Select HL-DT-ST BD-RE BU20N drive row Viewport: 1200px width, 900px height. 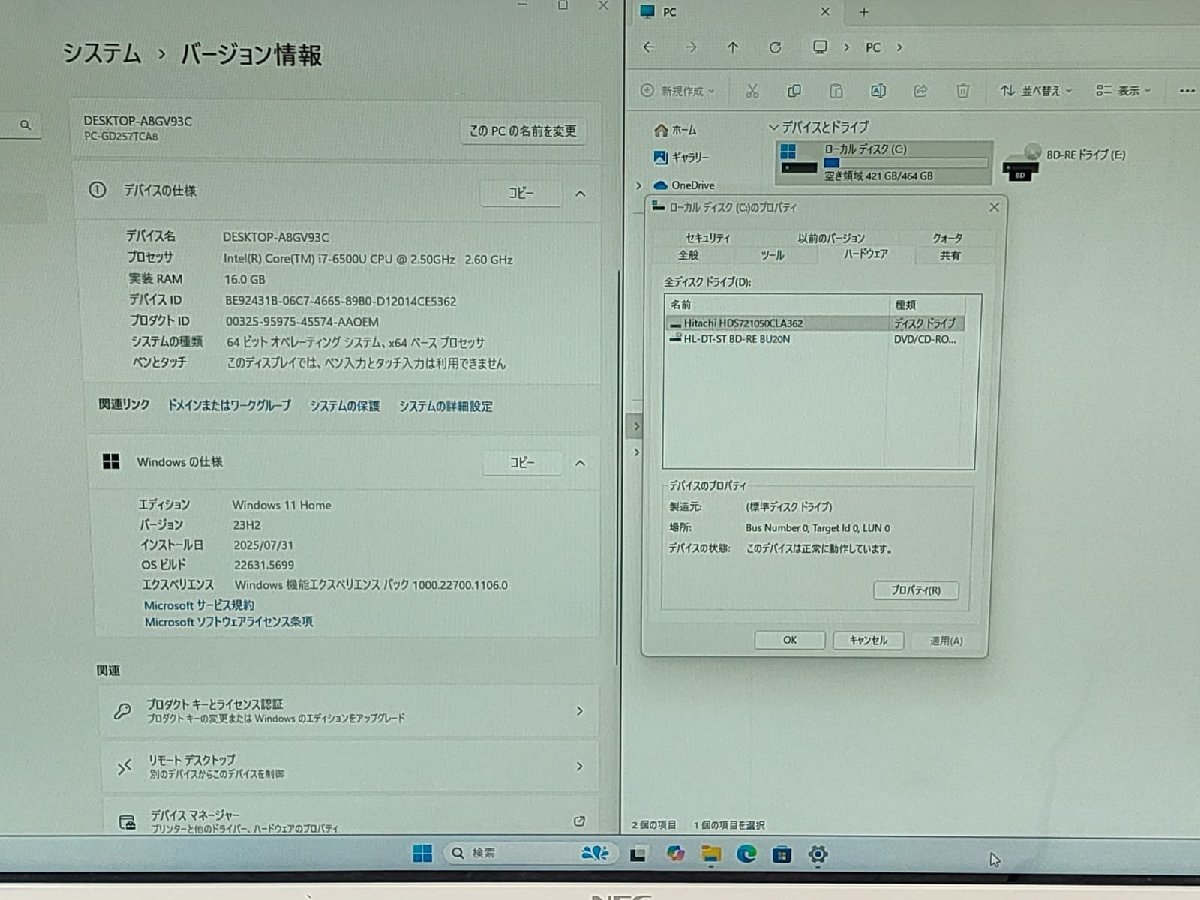click(815, 339)
